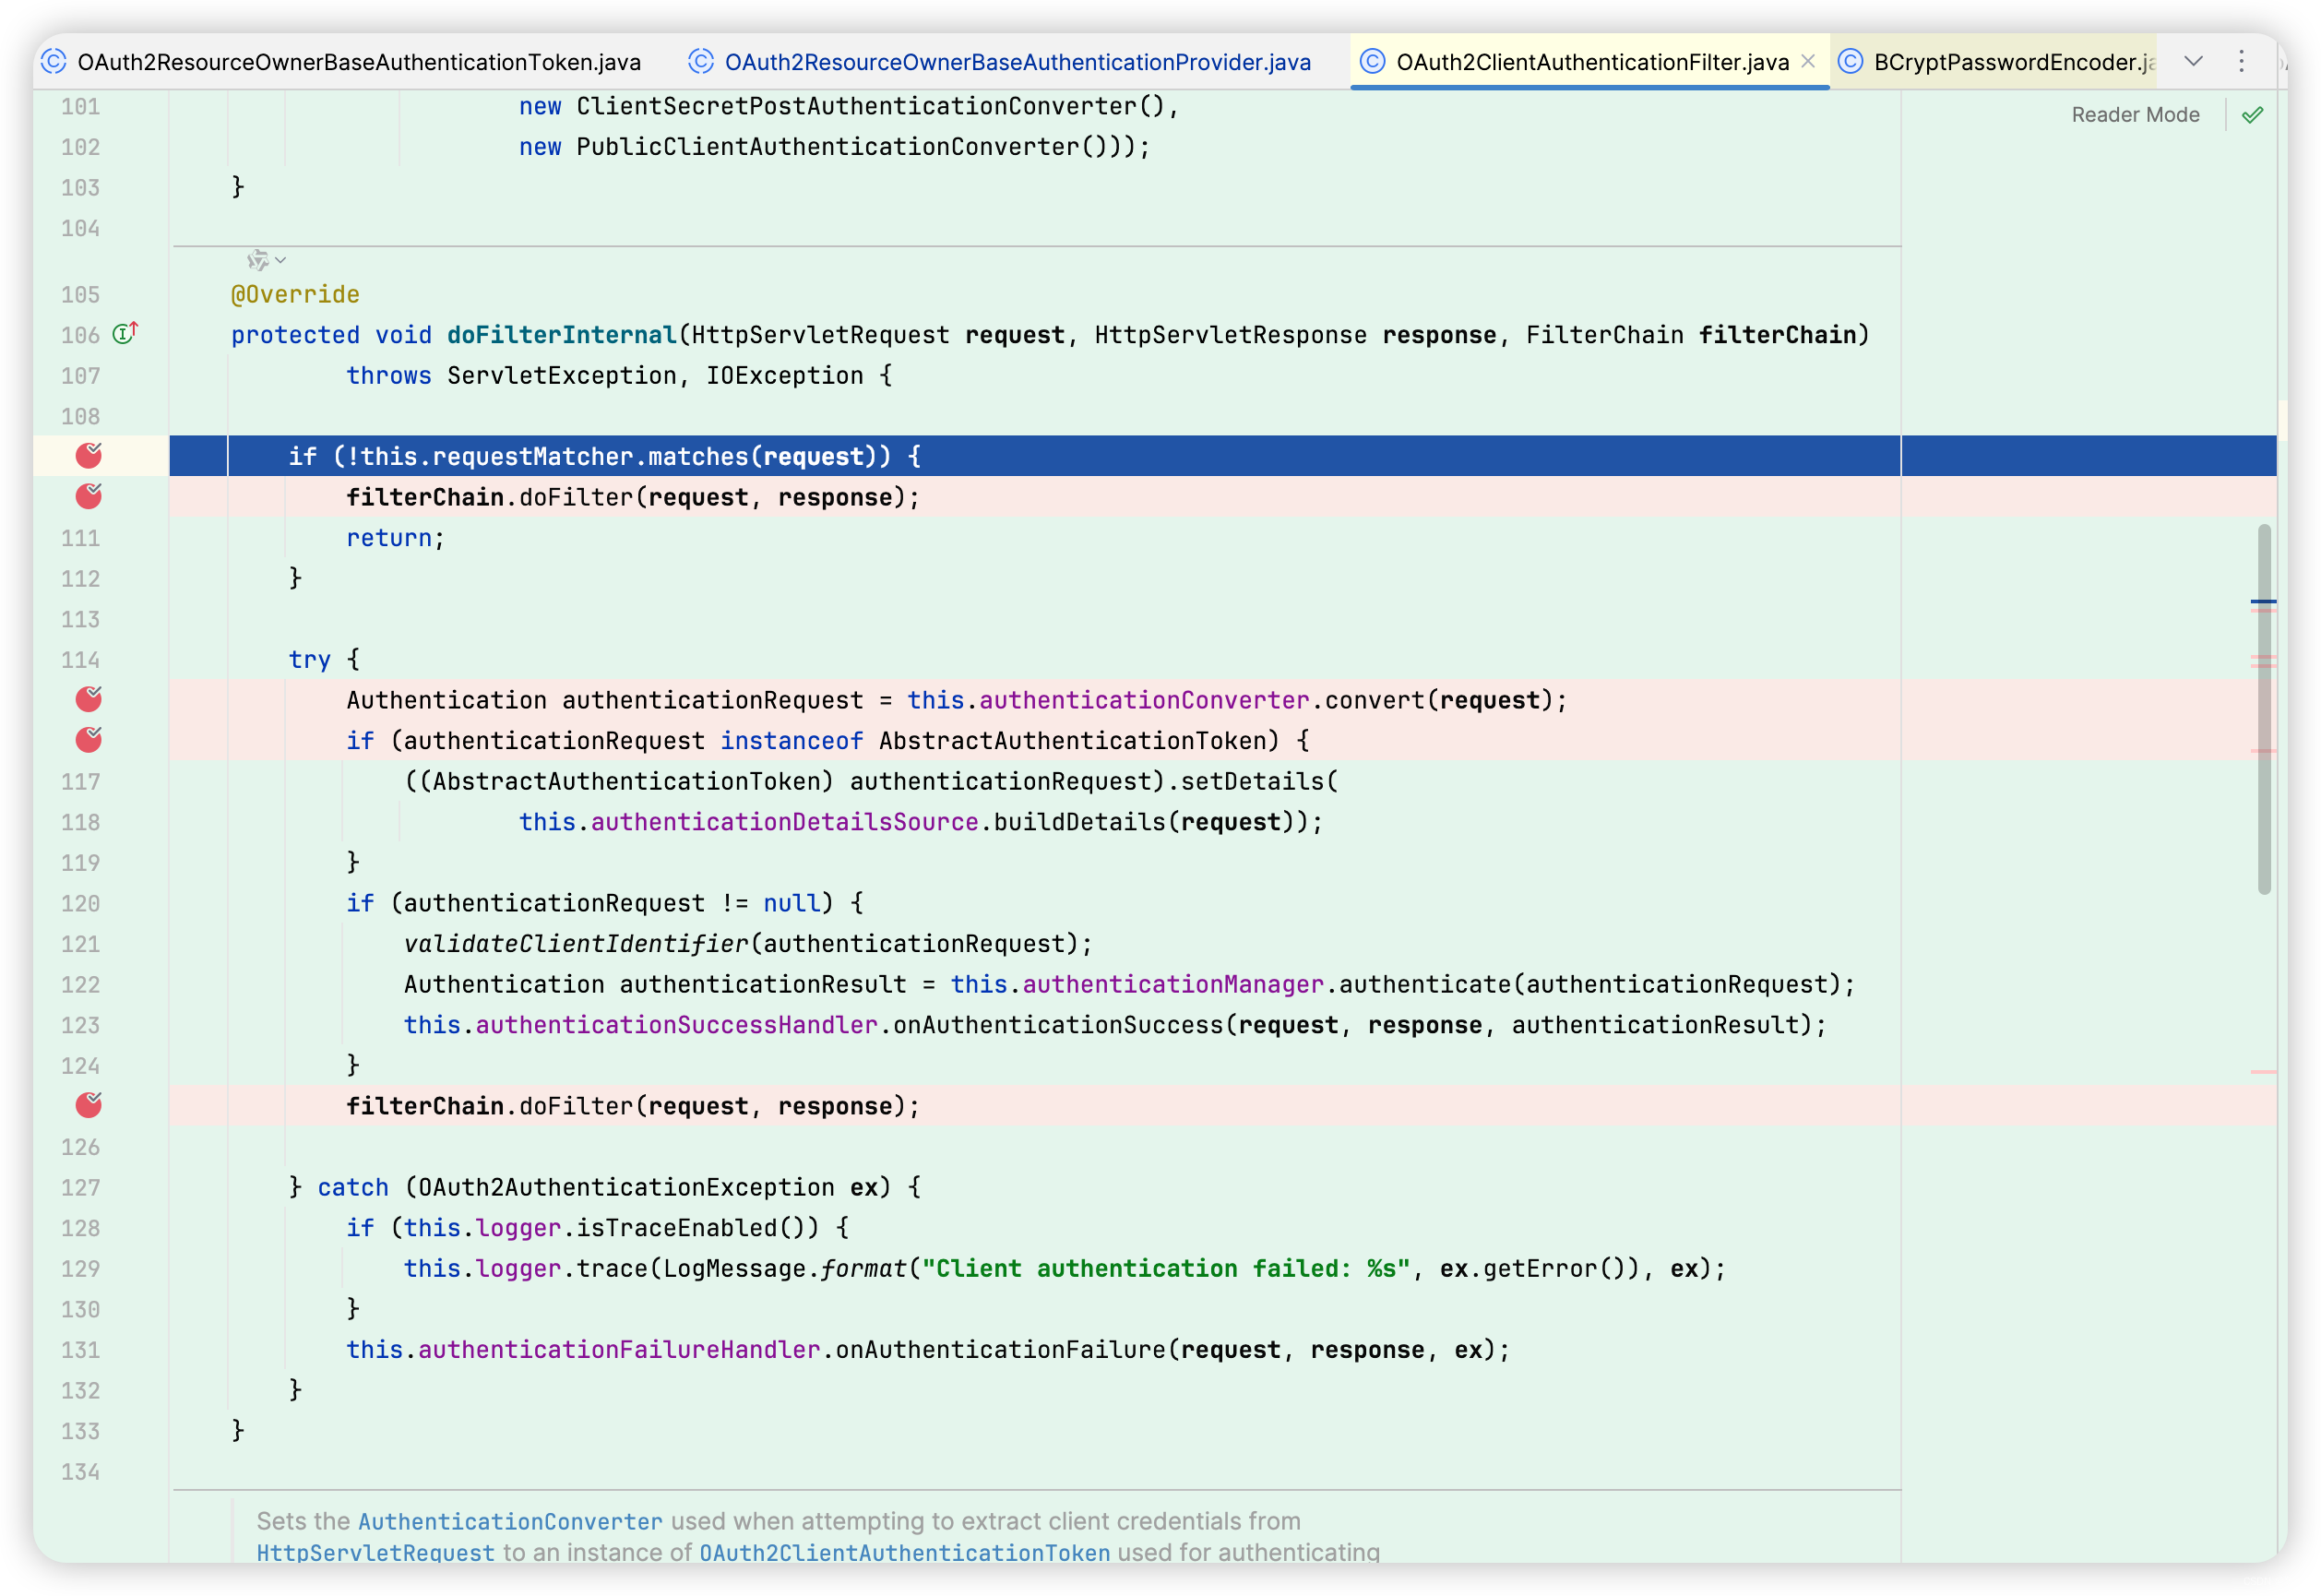Open HttpServletRequest doc link
Viewport: 2321px width, 1596px height.
(x=376, y=1552)
